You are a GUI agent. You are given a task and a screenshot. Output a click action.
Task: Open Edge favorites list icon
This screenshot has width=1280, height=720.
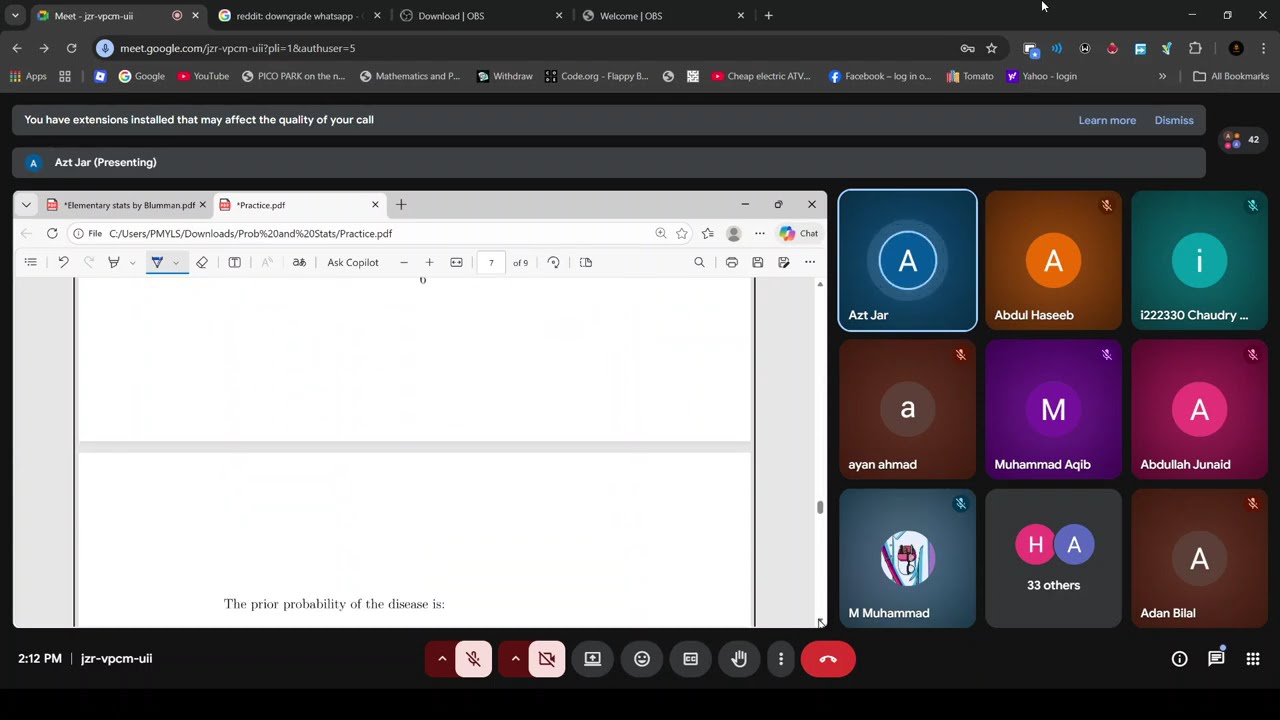coord(708,233)
